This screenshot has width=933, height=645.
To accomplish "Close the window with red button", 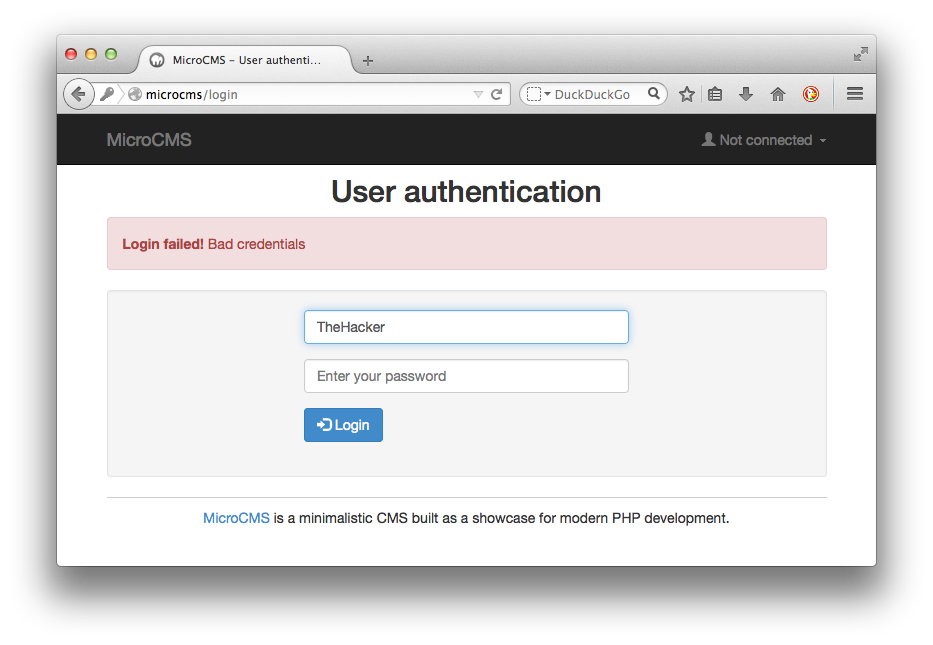I will tap(71, 54).
